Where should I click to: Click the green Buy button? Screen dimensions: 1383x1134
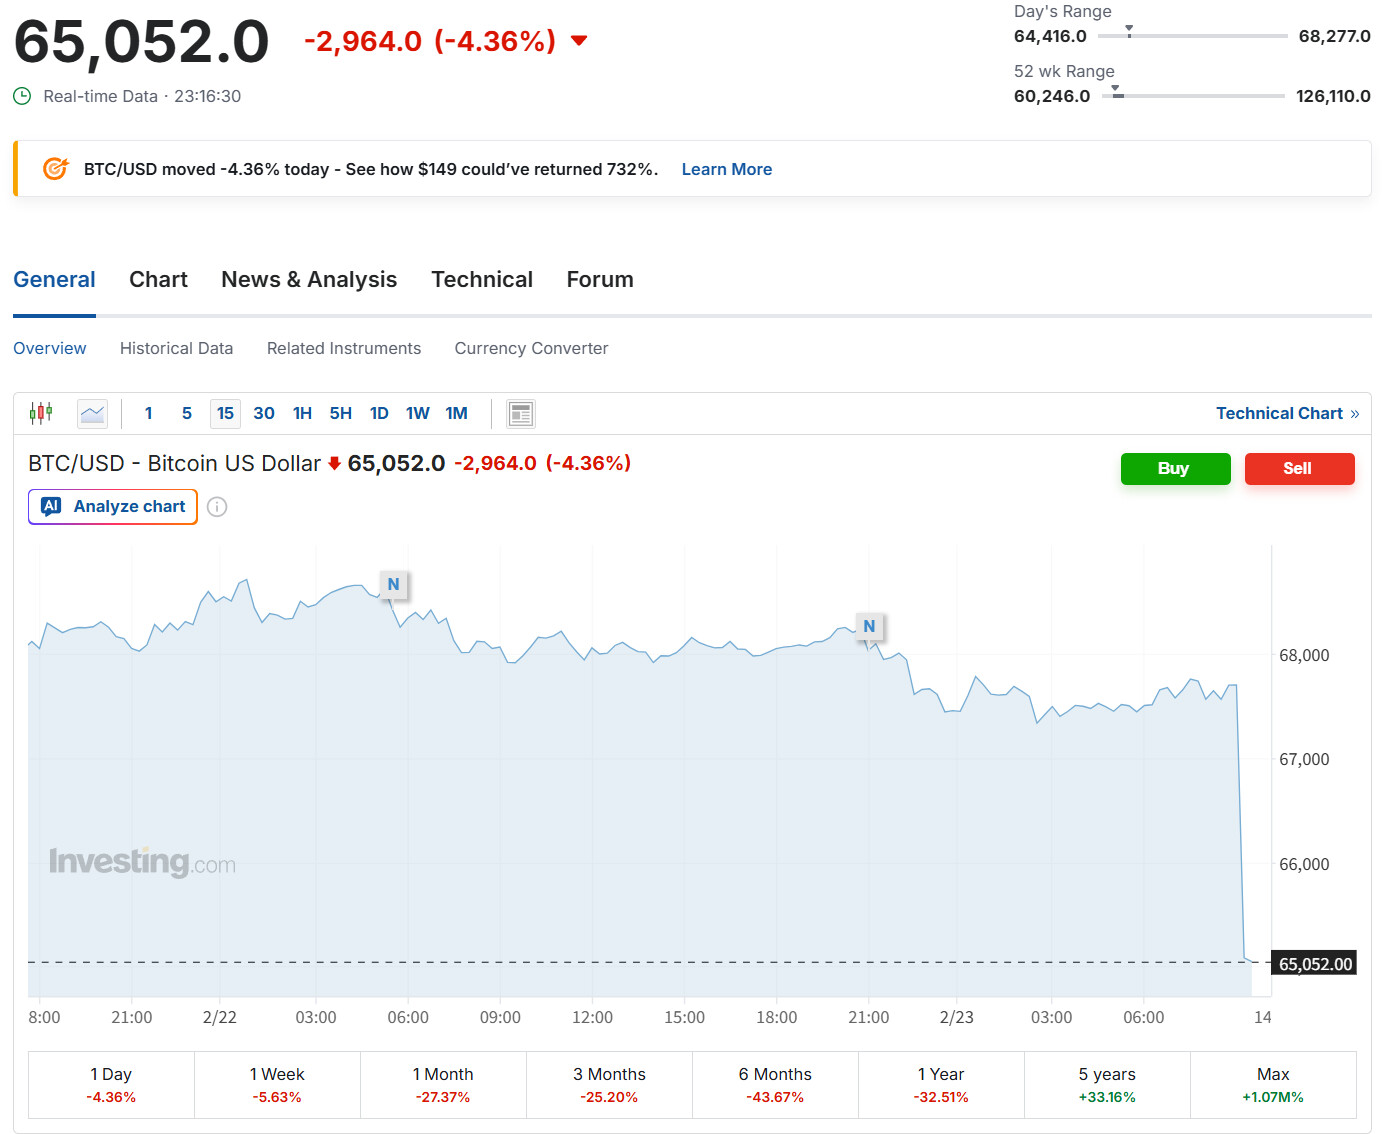[x=1175, y=469]
